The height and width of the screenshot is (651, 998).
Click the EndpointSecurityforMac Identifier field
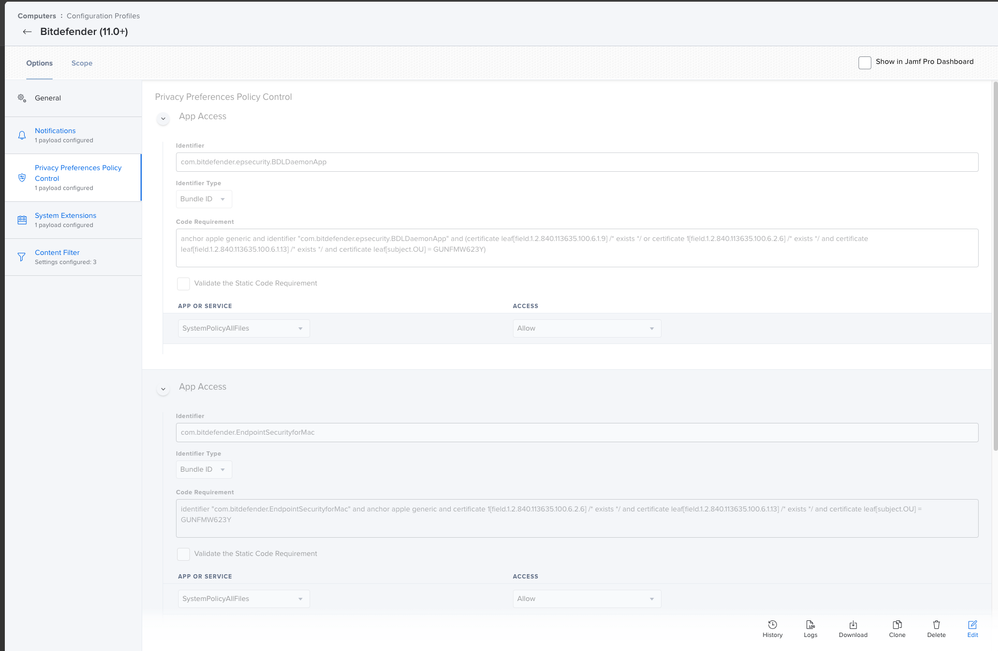[x=577, y=432]
